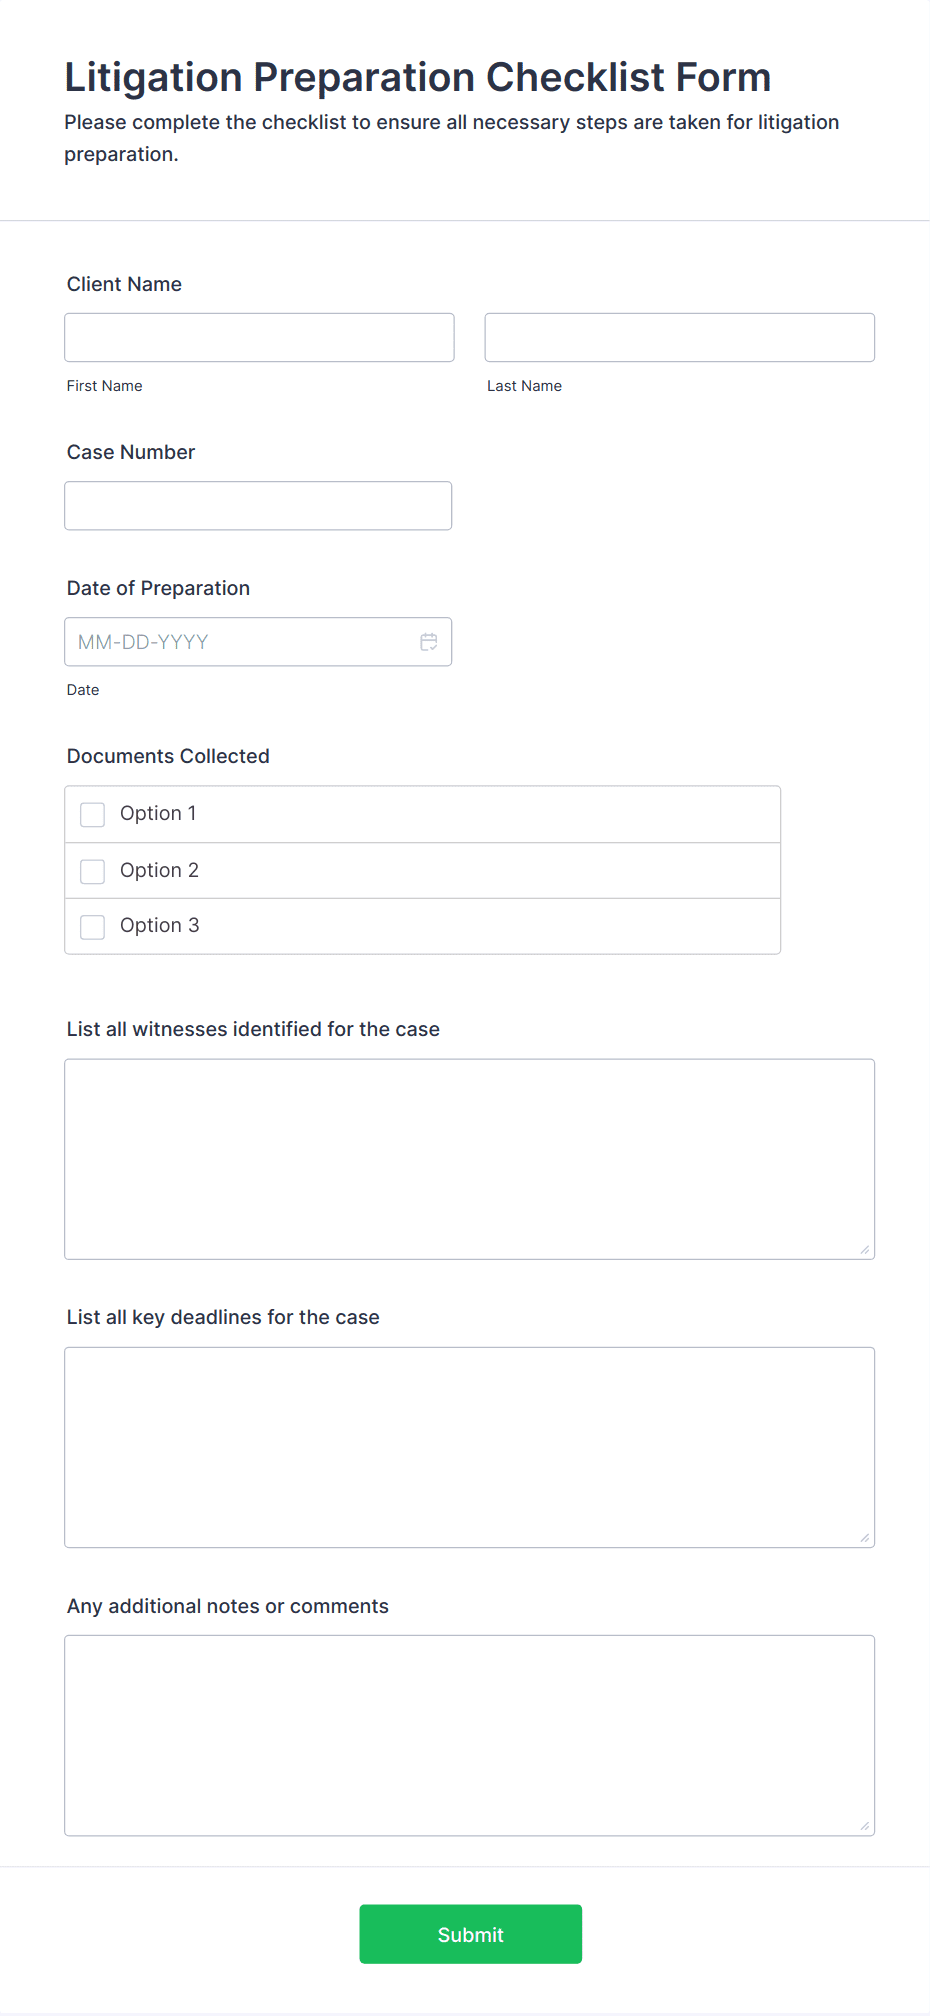Tick the Option 3 checkbox
Viewport: 930px width, 2016px height.
coord(93,927)
